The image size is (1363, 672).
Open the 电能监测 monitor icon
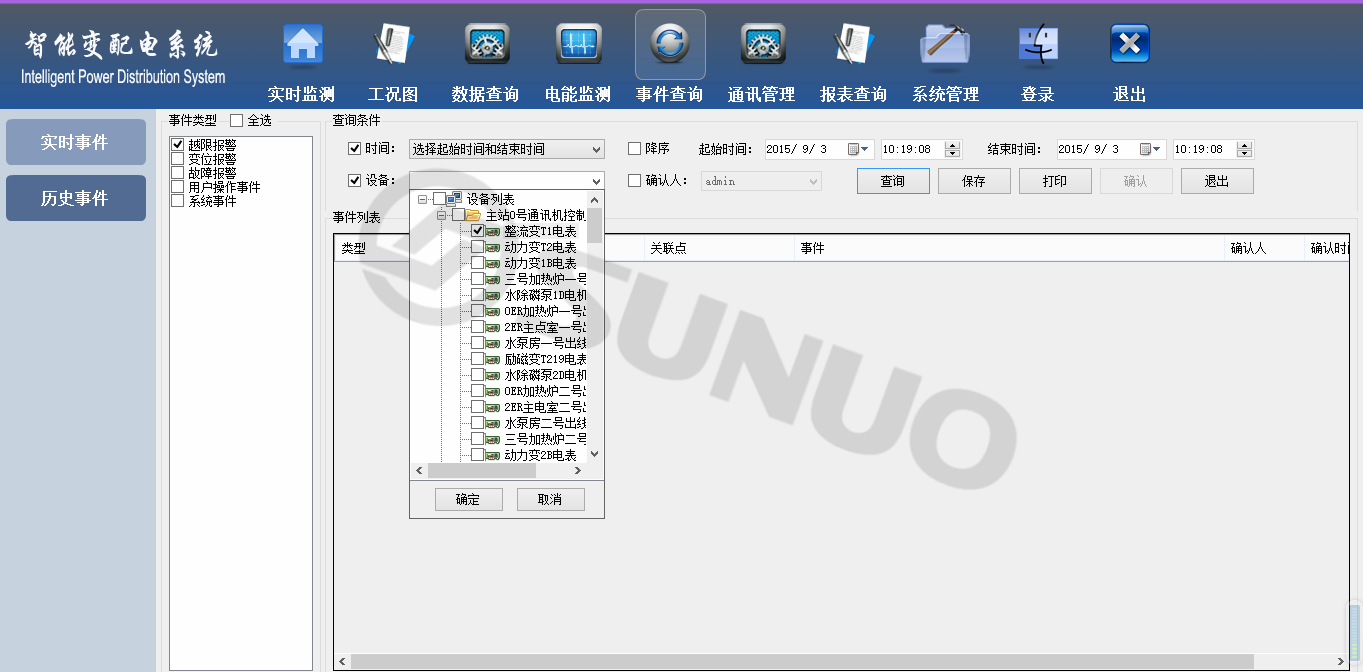tap(578, 45)
